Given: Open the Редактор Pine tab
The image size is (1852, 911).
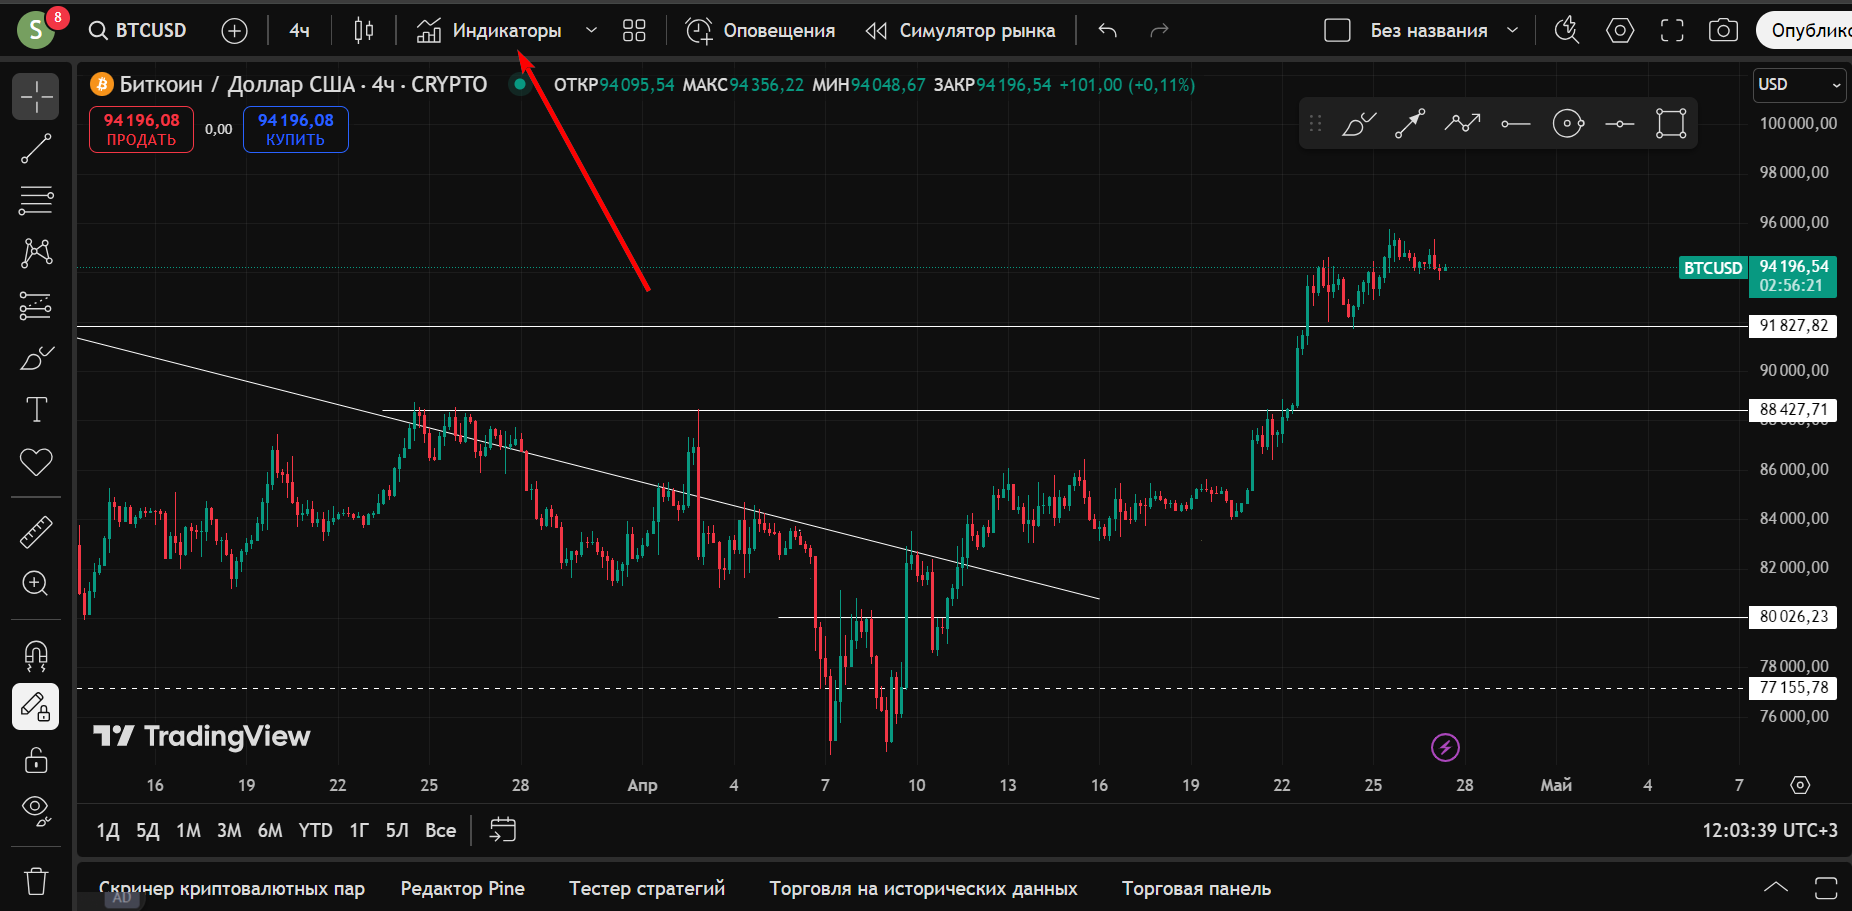Looking at the screenshot, I should (463, 888).
